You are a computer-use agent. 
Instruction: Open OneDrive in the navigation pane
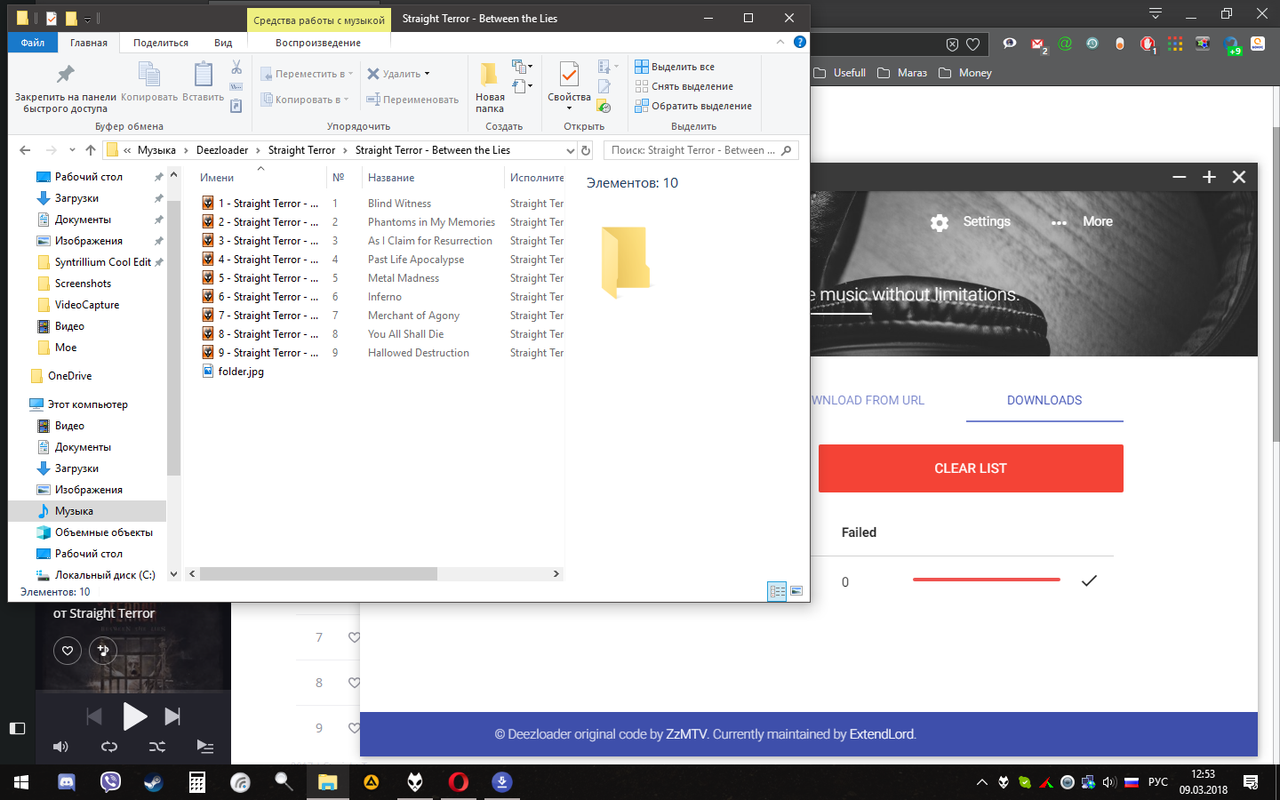[70, 376]
